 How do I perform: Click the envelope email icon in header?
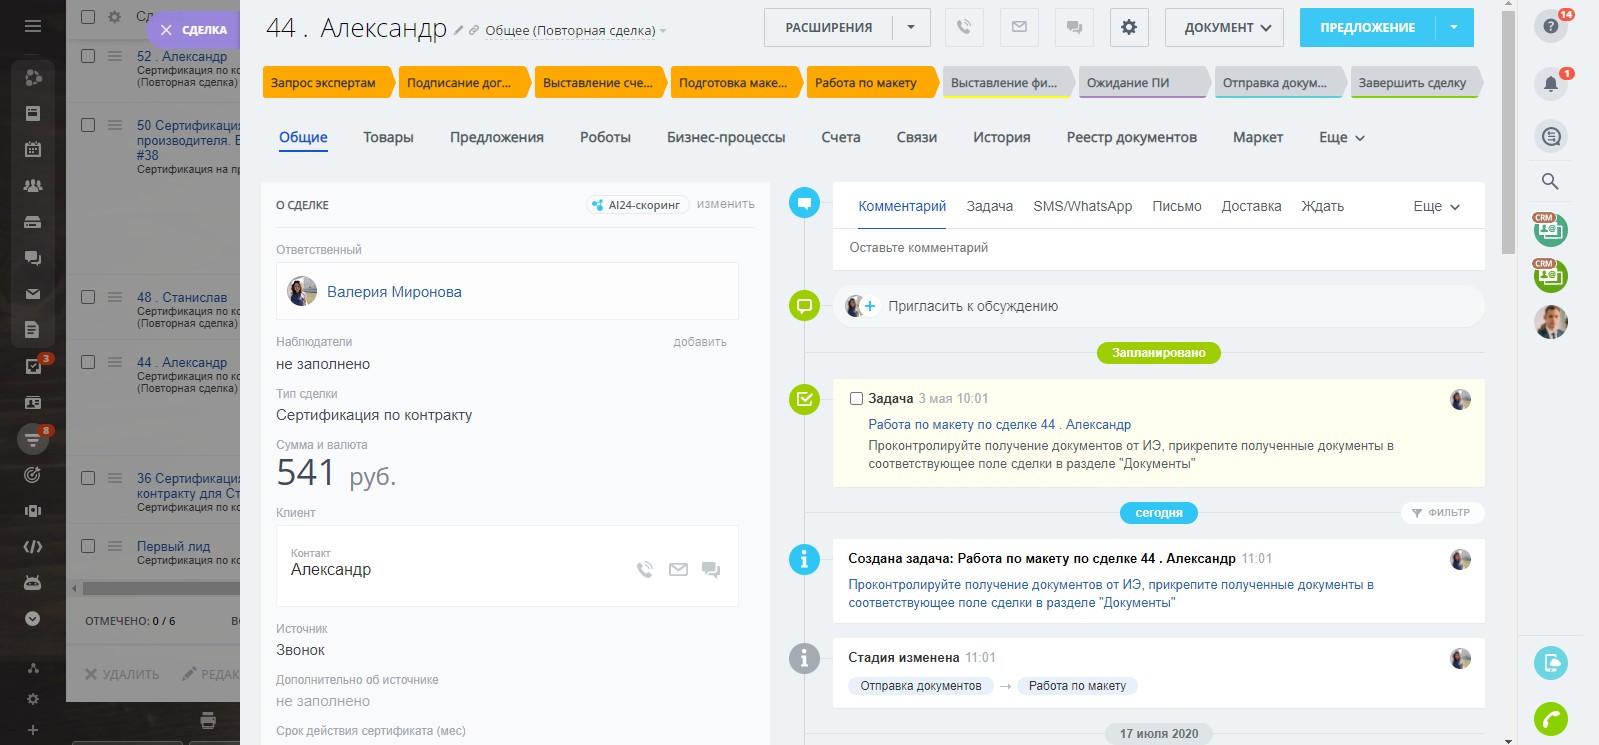pyautogui.click(x=1019, y=27)
